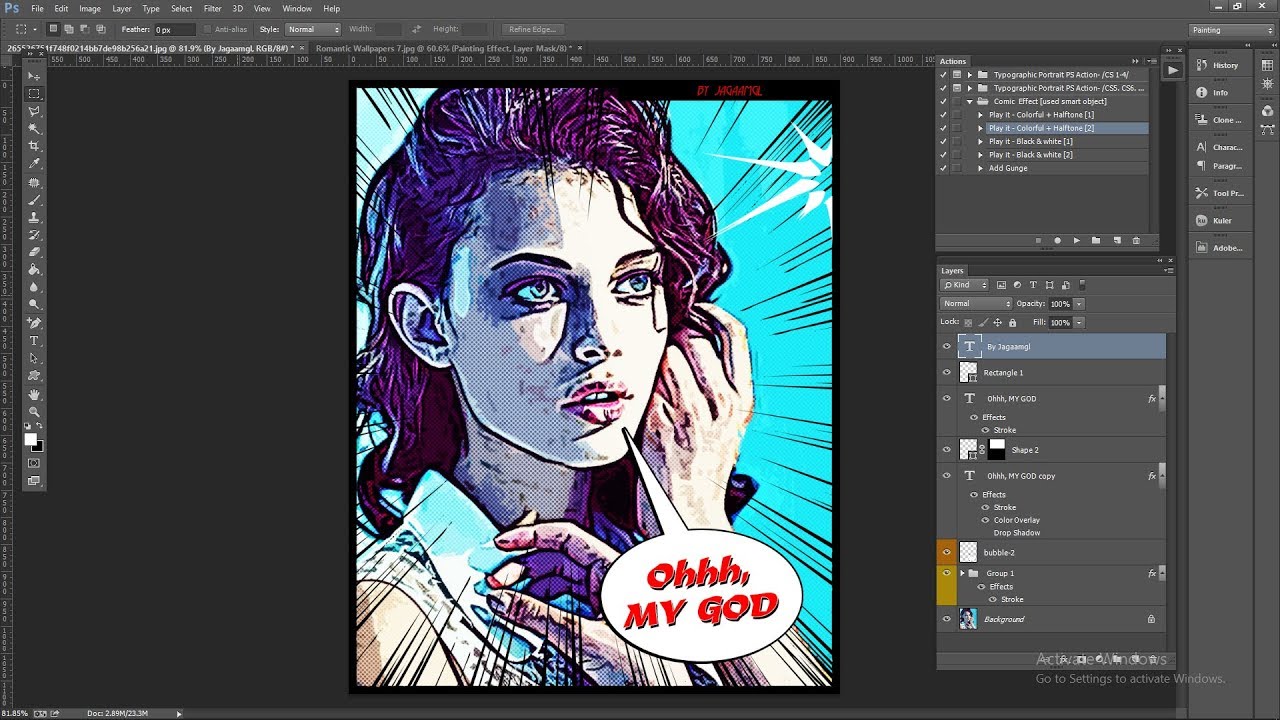Screen dimensions: 1280x720
Task: Select the Hand tool
Action: click(x=34, y=394)
